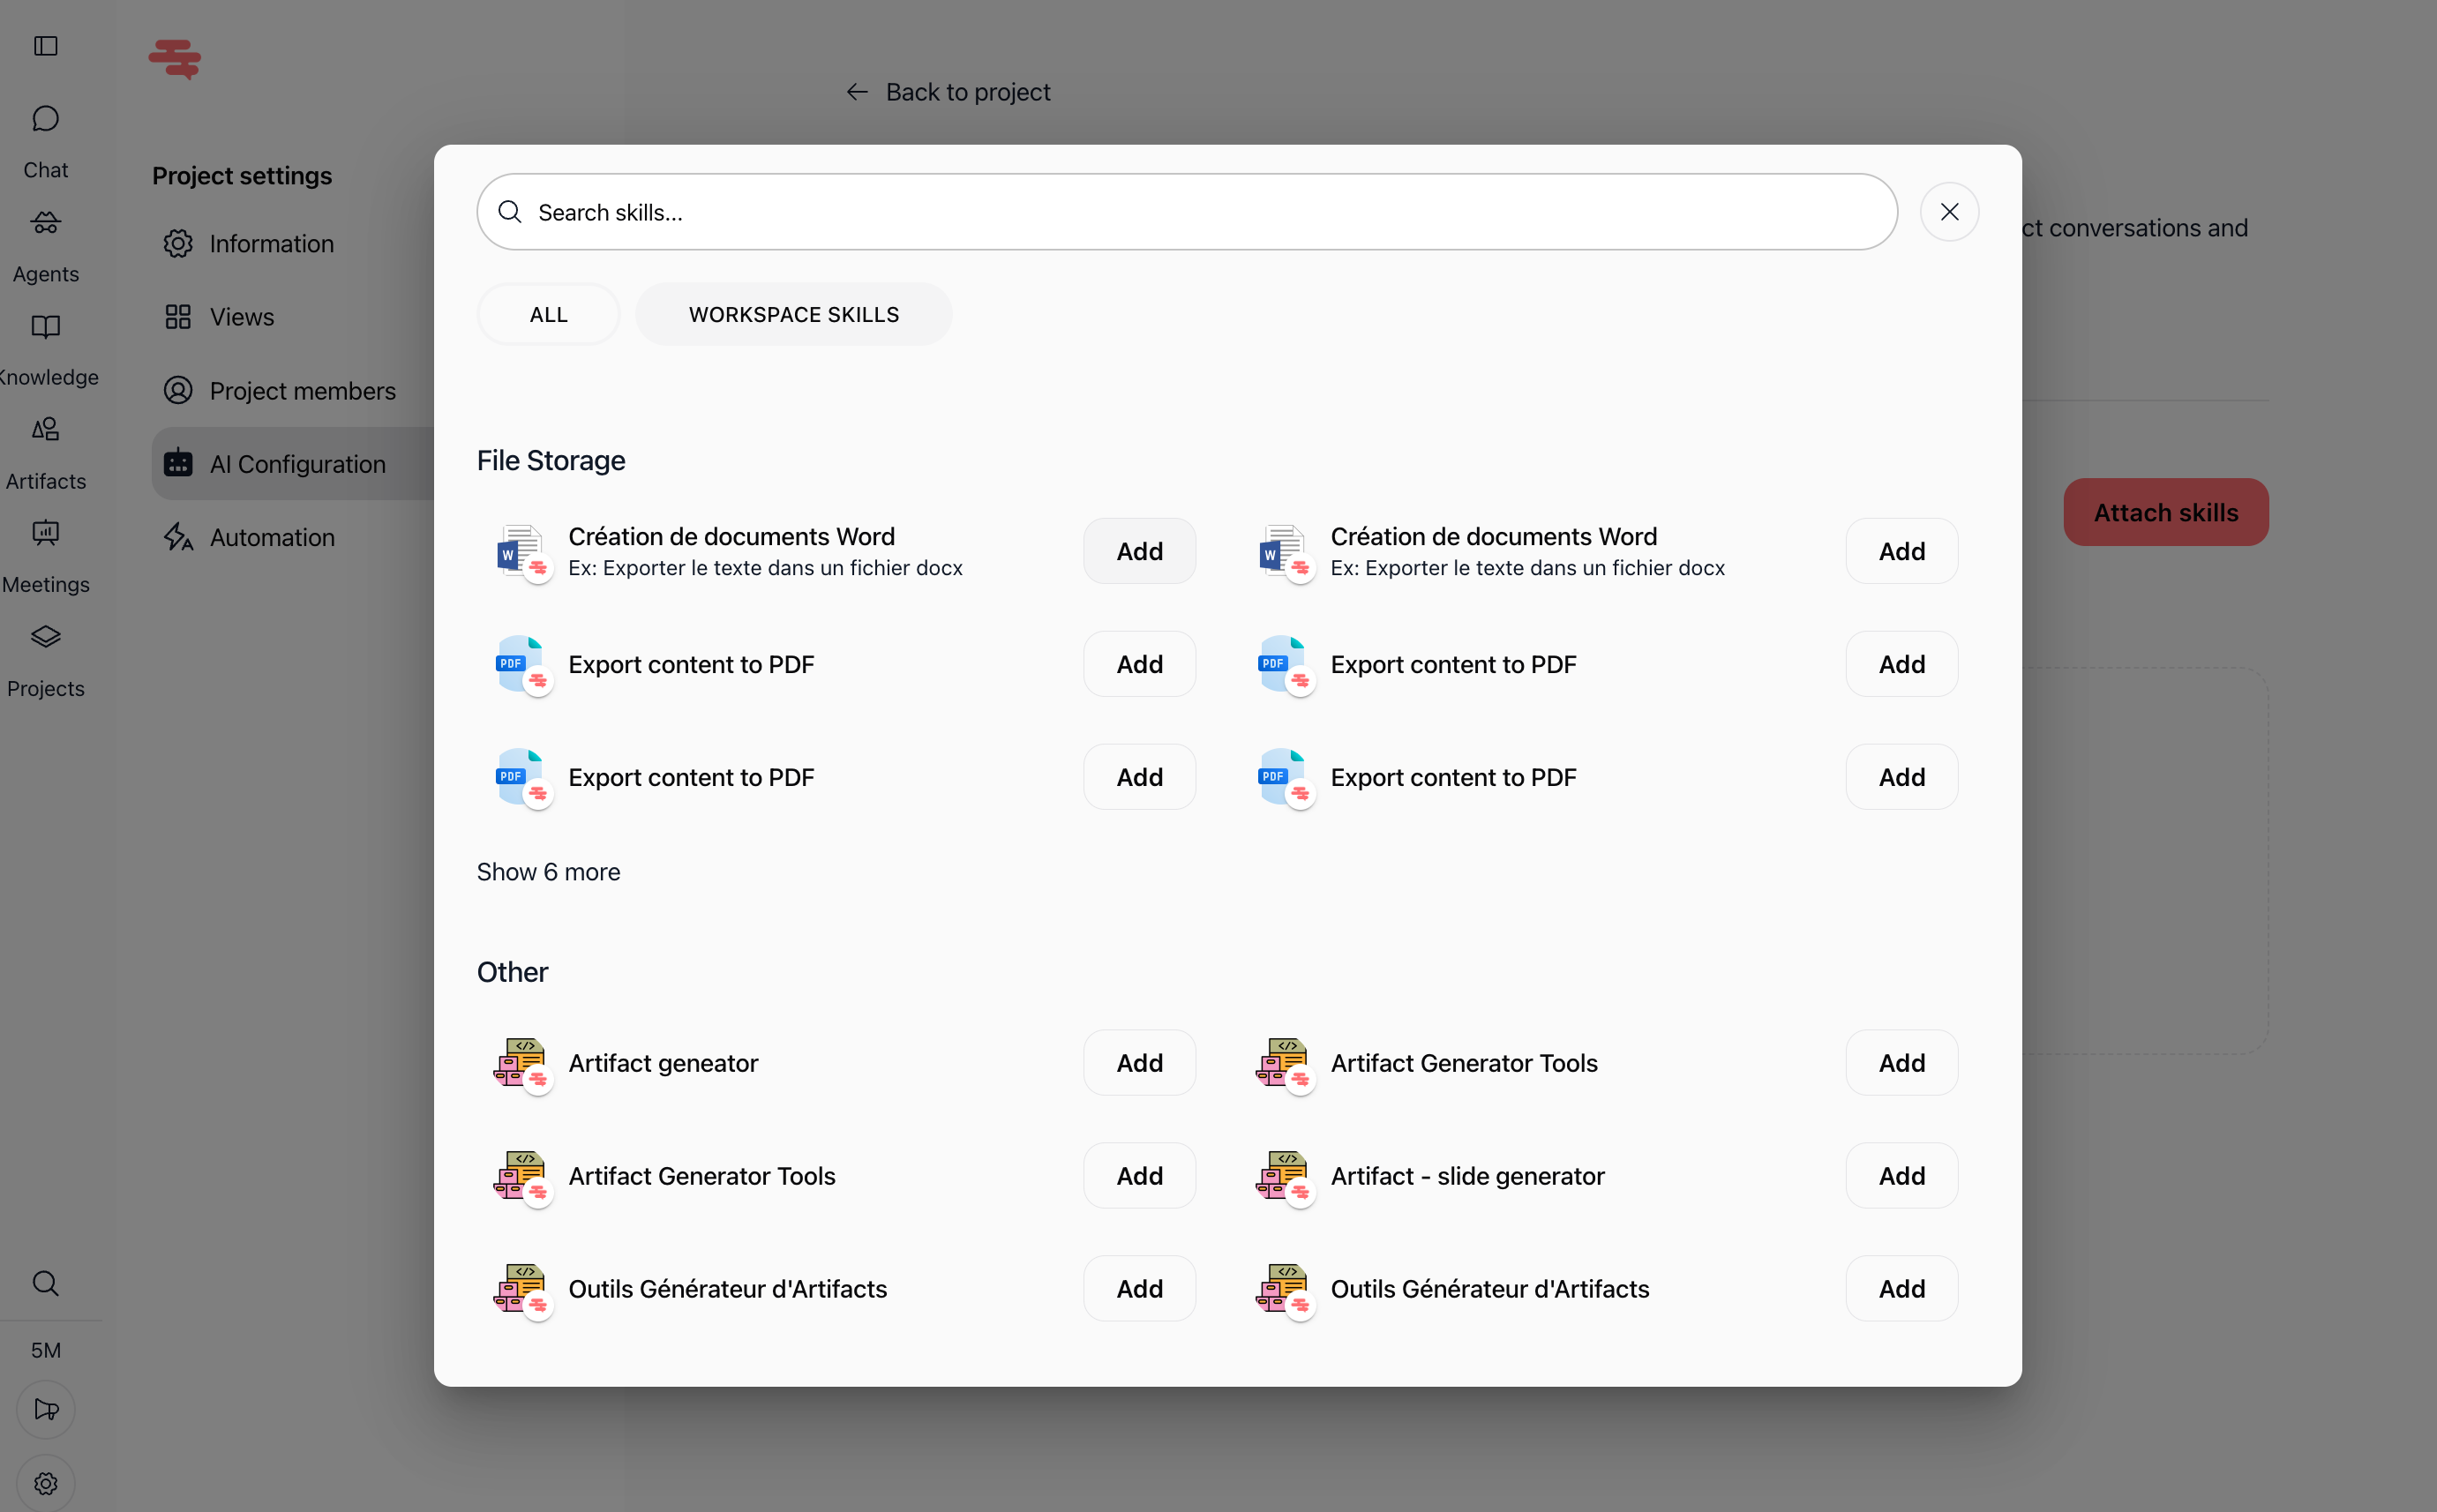
Task: Open settings gear at sidebar bottom
Action: tap(46, 1483)
